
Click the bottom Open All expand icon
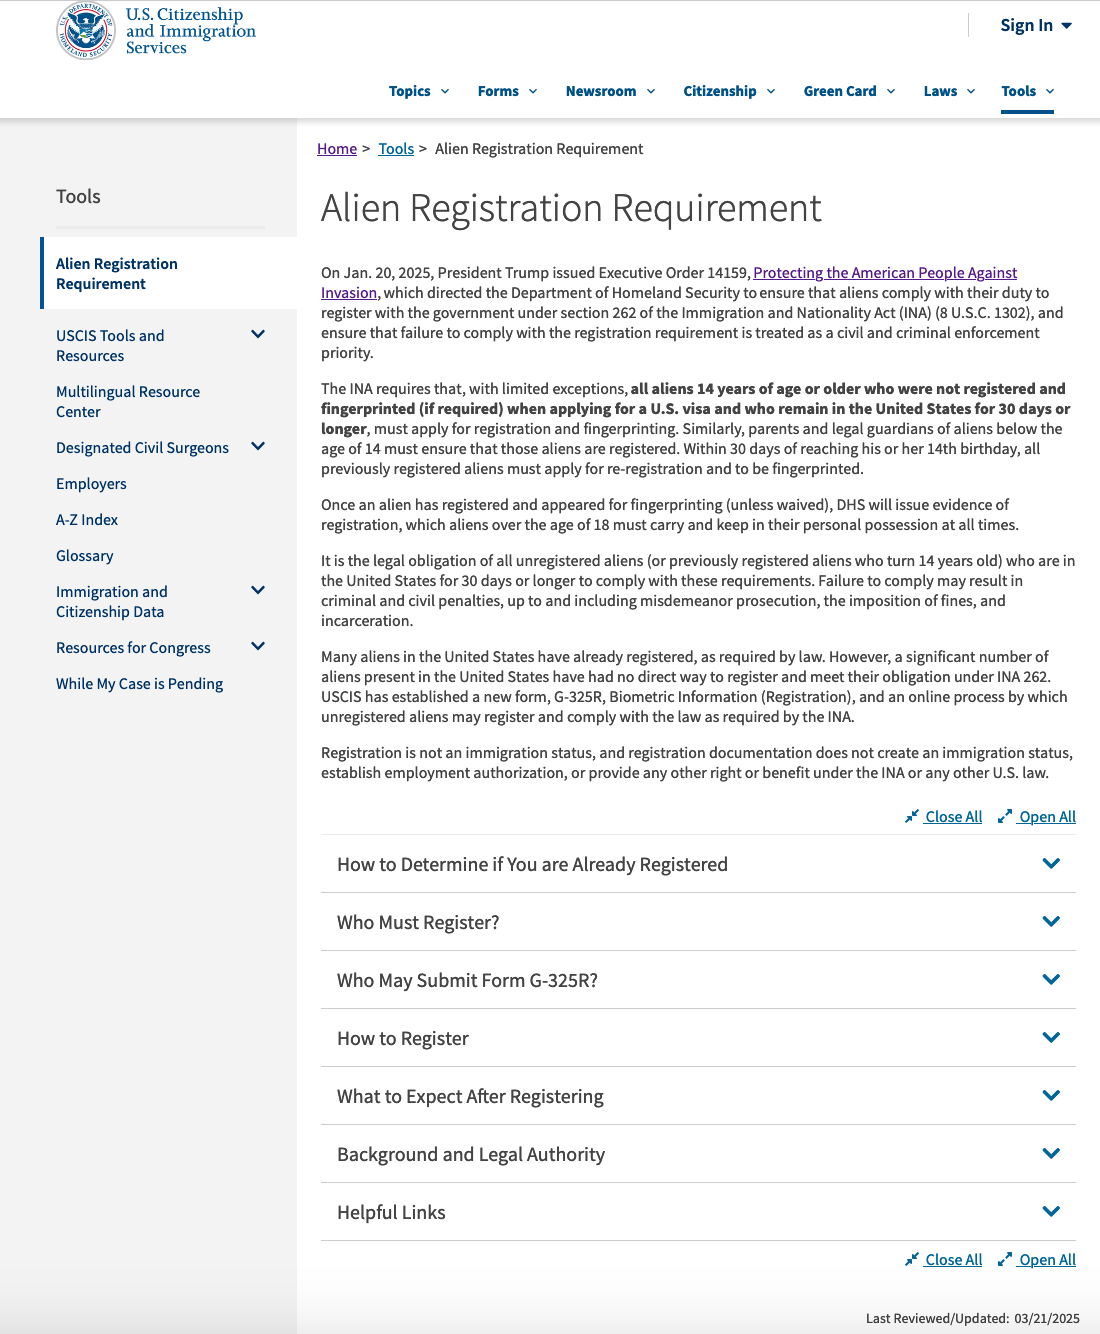point(1005,1260)
